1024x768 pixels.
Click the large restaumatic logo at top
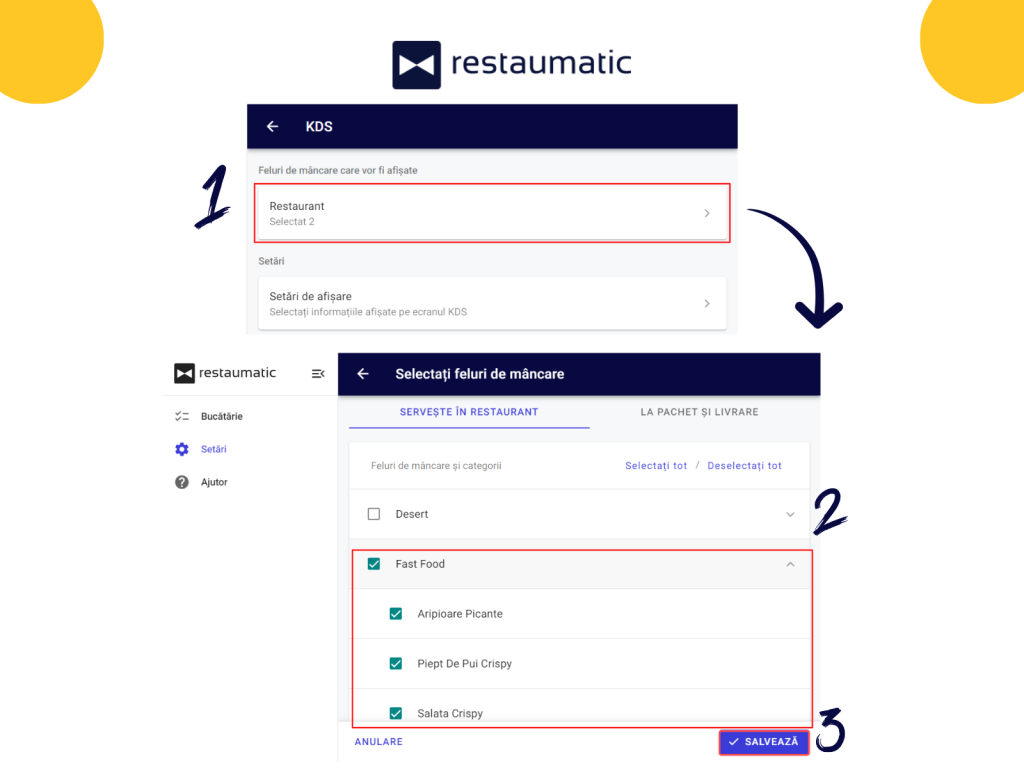[512, 65]
